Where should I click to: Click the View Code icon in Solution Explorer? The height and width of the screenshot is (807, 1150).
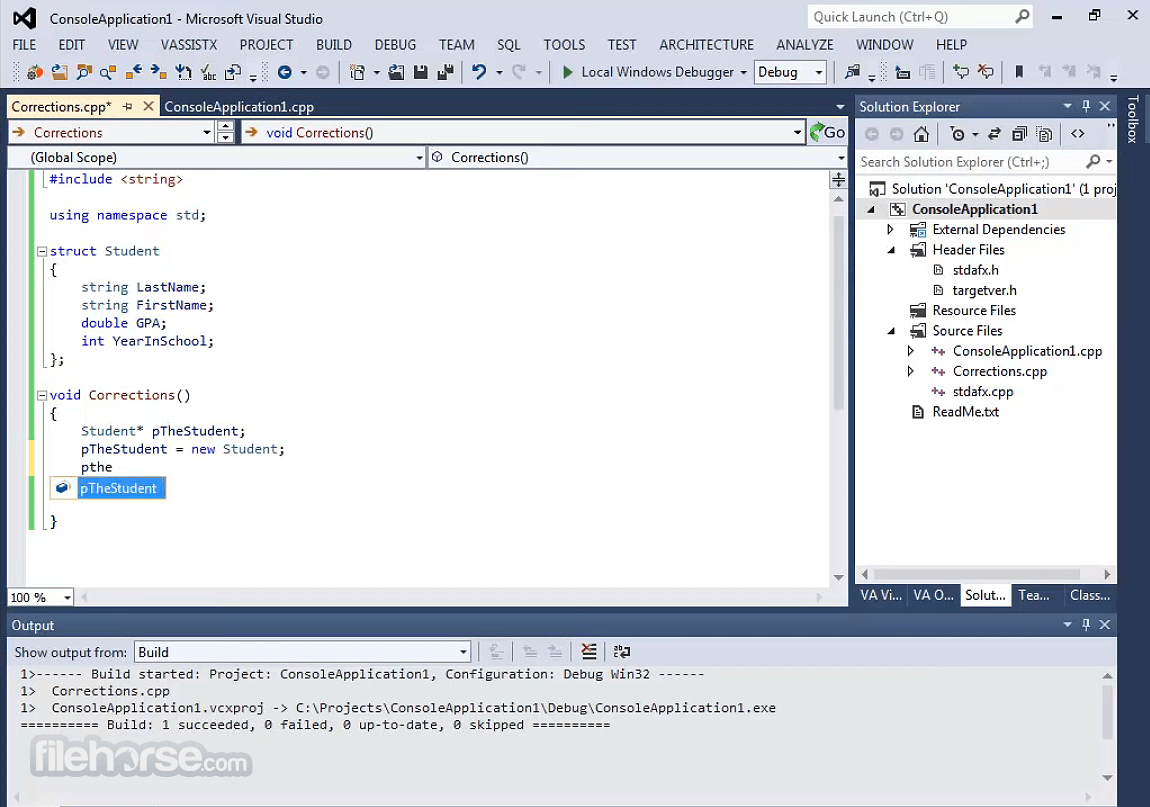[x=1077, y=134]
